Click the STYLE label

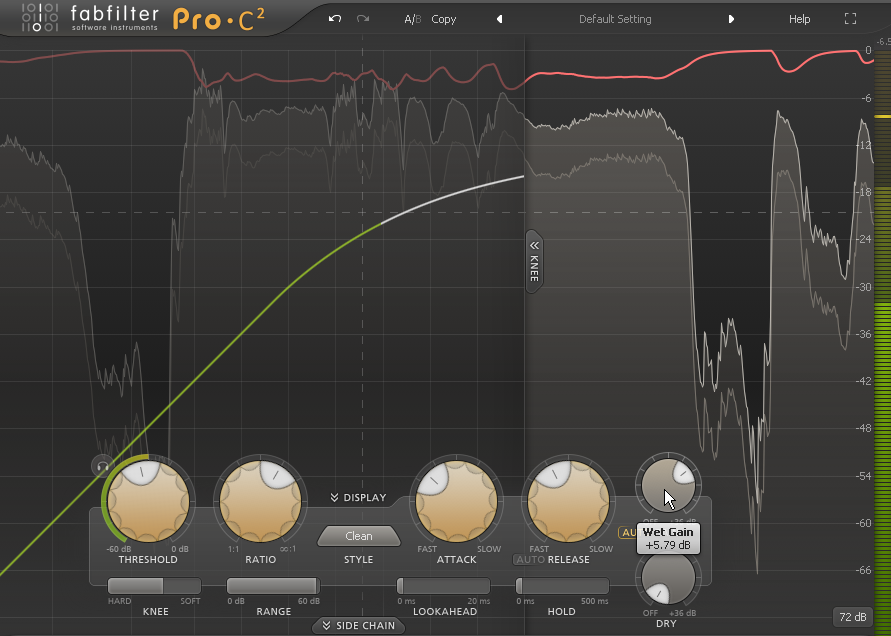pyautogui.click(x=359, y=560)
